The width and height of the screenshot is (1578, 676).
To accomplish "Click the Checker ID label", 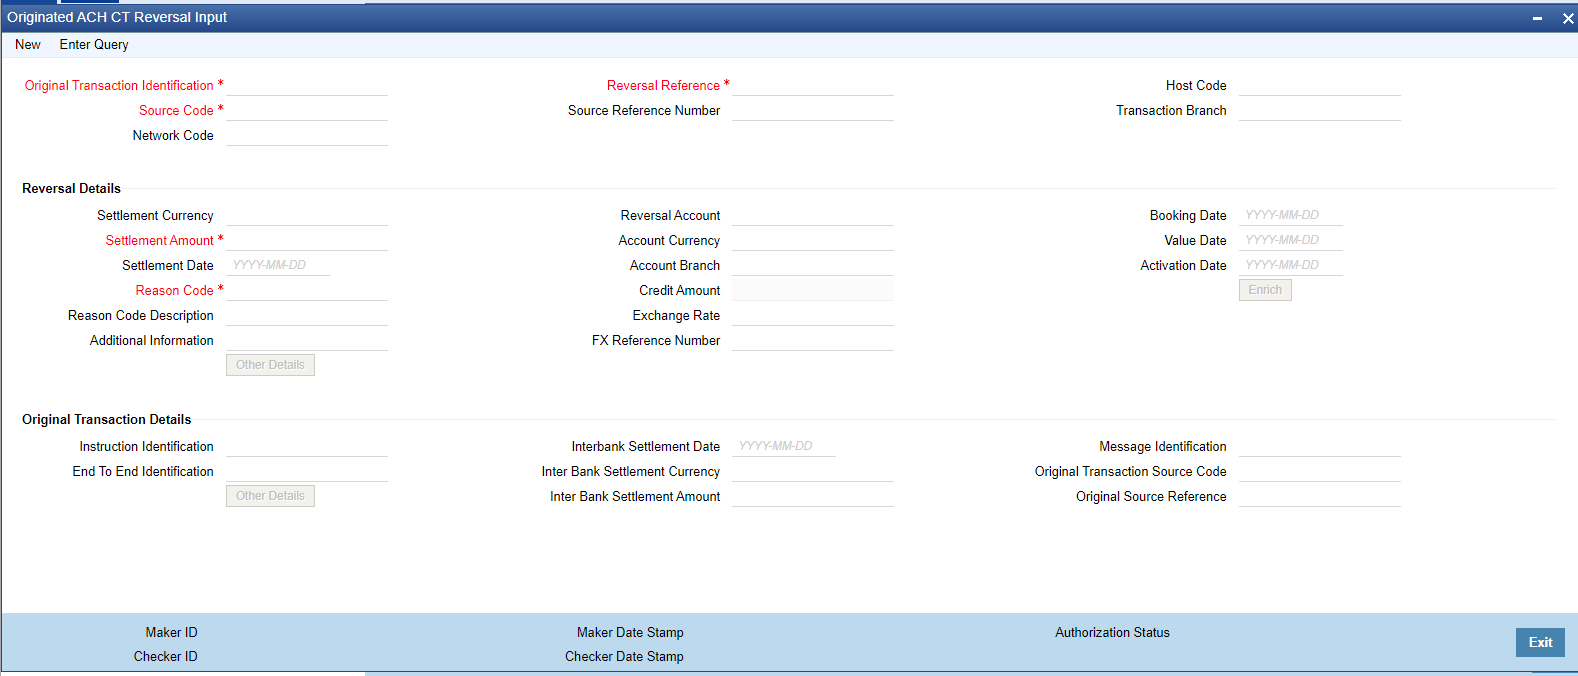I will point(165,656).
